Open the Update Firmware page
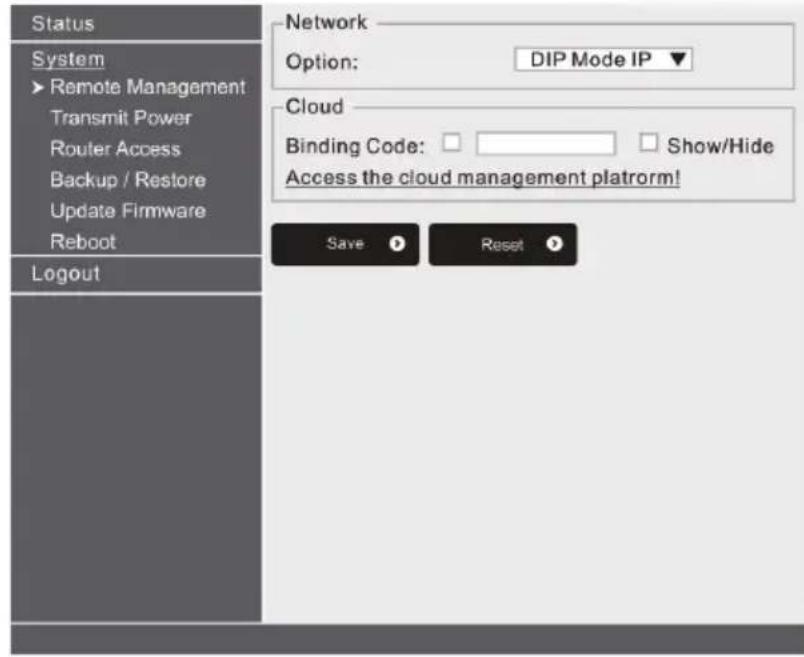This screenshot has width=804, height=657. point(128,211)
